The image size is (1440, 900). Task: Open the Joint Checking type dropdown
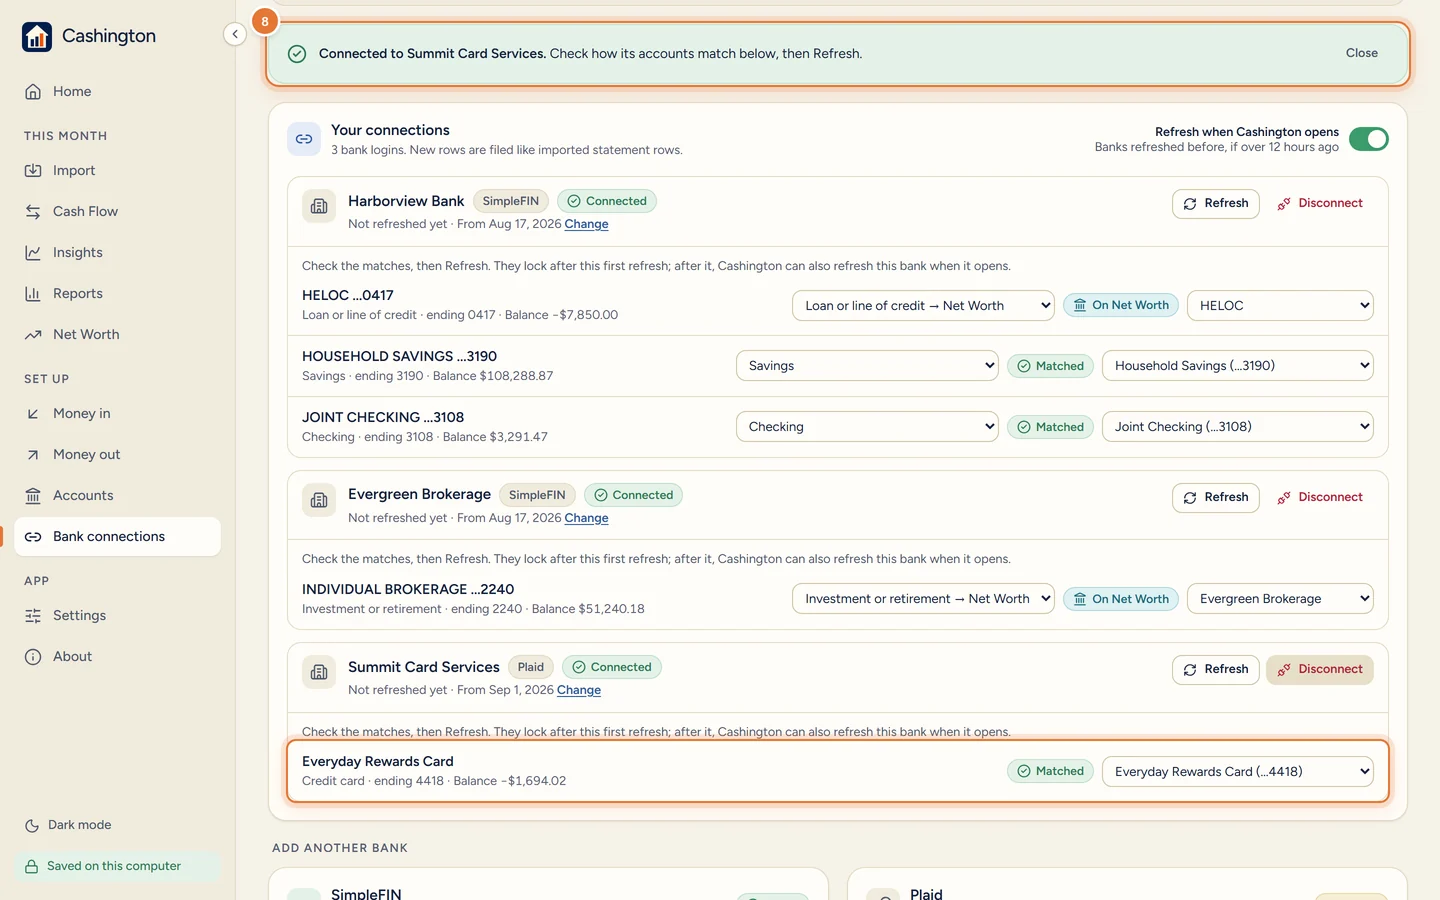point(867,427)
